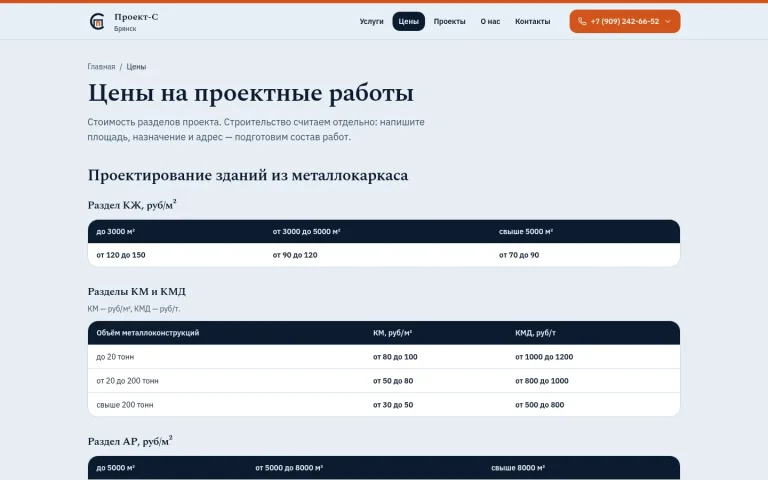Click column header свыше 5000 м²

point(526,232)
